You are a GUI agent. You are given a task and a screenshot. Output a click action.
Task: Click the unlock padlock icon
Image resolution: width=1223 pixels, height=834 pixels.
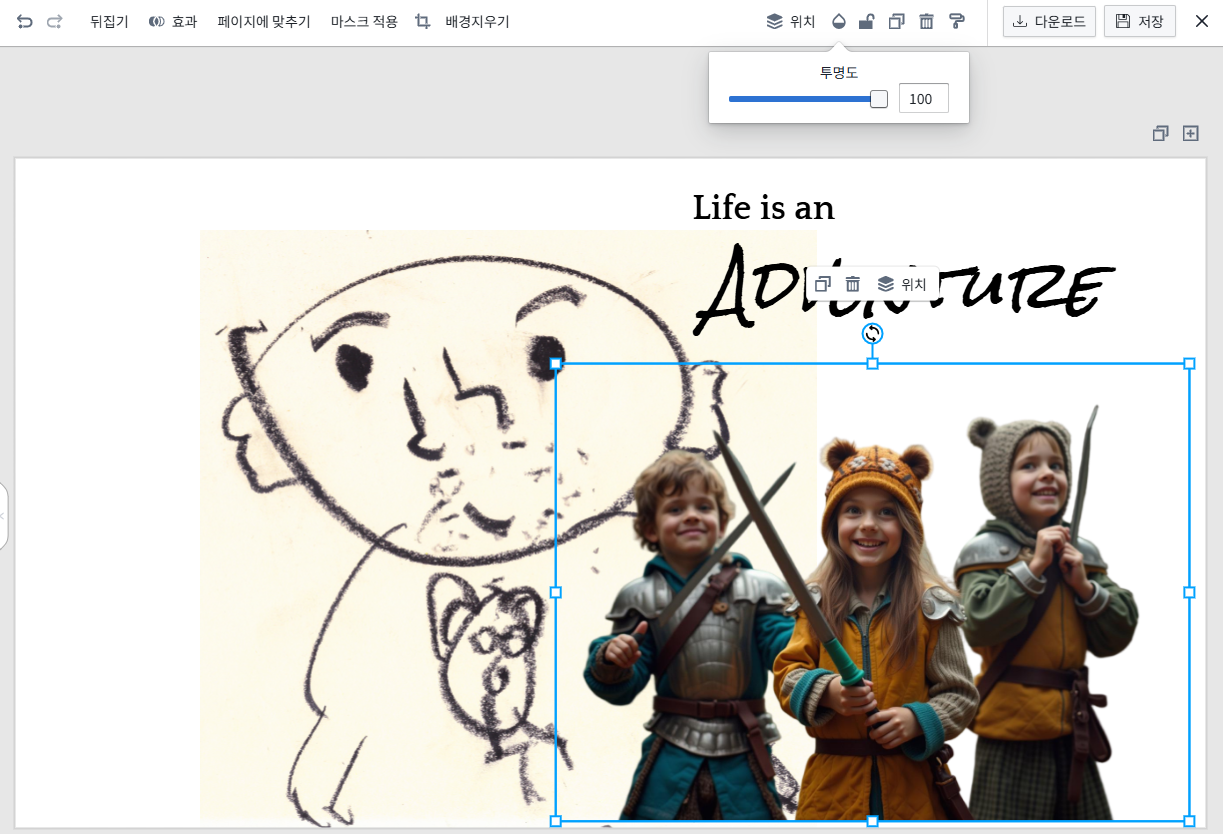click(x=867, y=20)
